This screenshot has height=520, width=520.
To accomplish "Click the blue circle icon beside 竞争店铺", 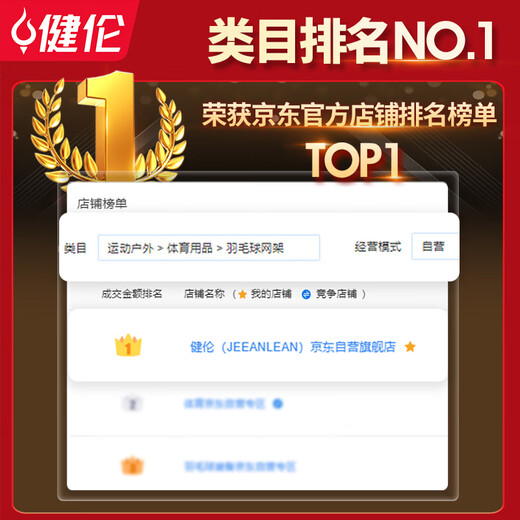I will click(x=306, y=294).
